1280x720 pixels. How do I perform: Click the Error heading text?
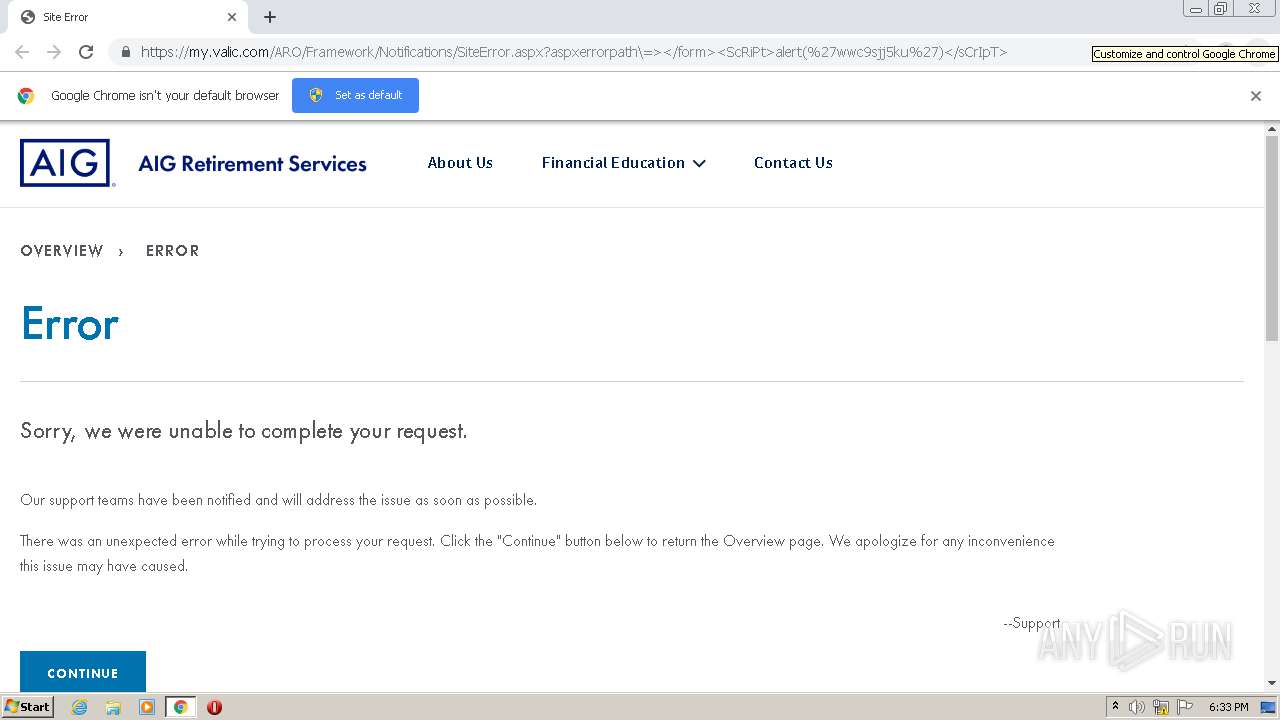pyautogui.click(x=70, y=324)
